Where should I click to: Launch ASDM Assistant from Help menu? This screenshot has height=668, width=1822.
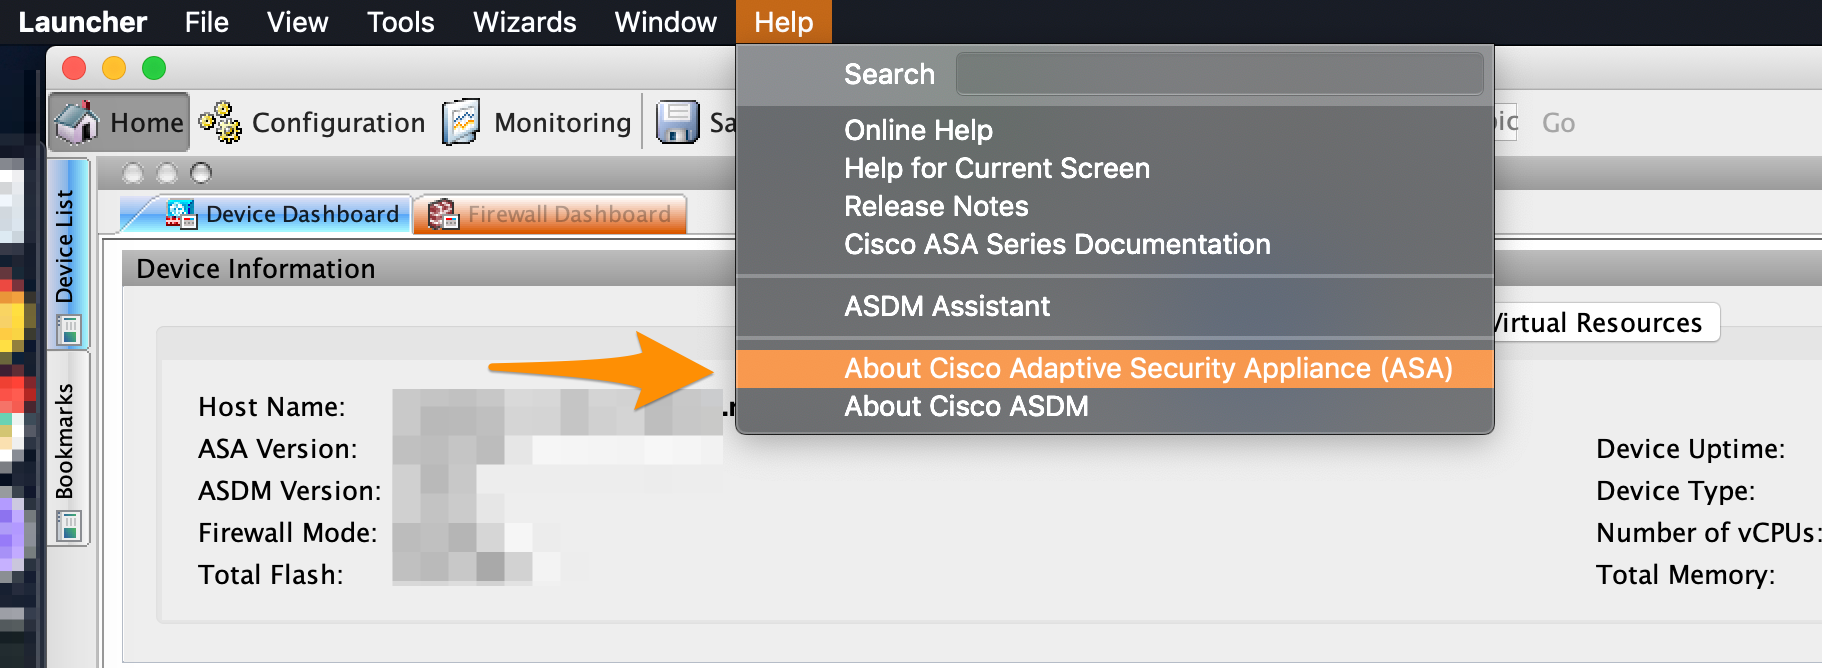point(946,306)
